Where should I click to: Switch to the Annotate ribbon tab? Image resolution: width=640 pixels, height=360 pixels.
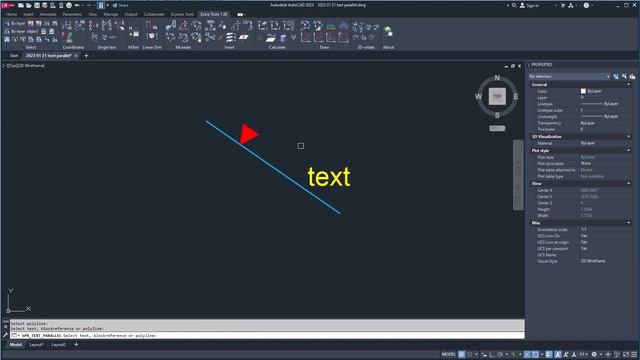(48, 14)
